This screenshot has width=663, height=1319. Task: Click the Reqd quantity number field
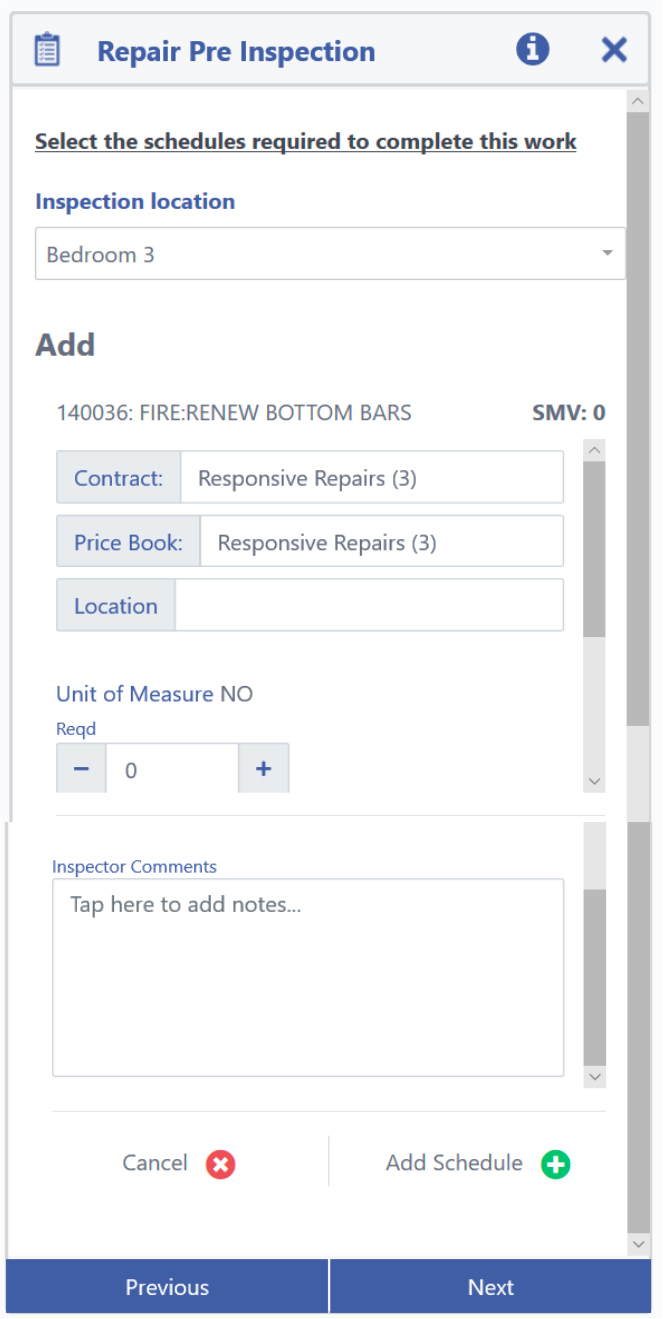(x=172, y=769)
